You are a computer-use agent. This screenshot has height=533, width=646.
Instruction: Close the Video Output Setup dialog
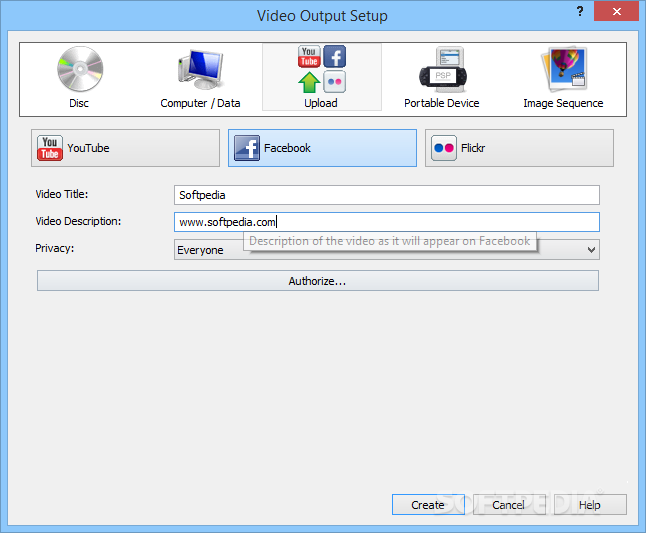point(616,11)
